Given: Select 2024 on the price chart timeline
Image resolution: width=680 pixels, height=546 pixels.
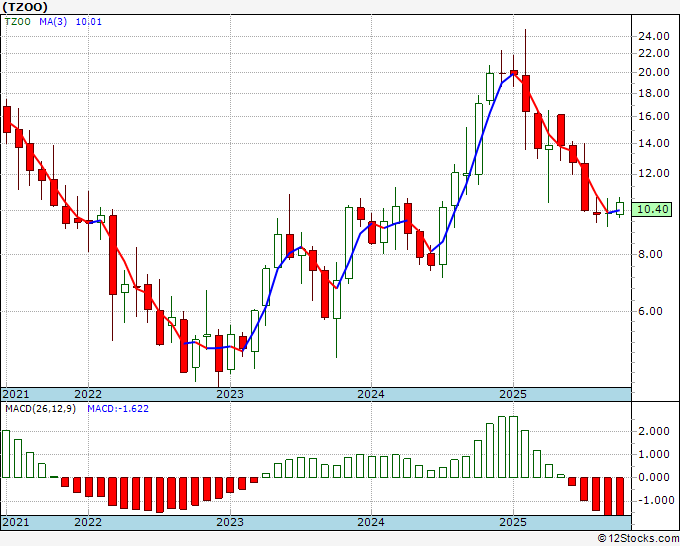Looking at the screenshot, I should pos(371,394).
